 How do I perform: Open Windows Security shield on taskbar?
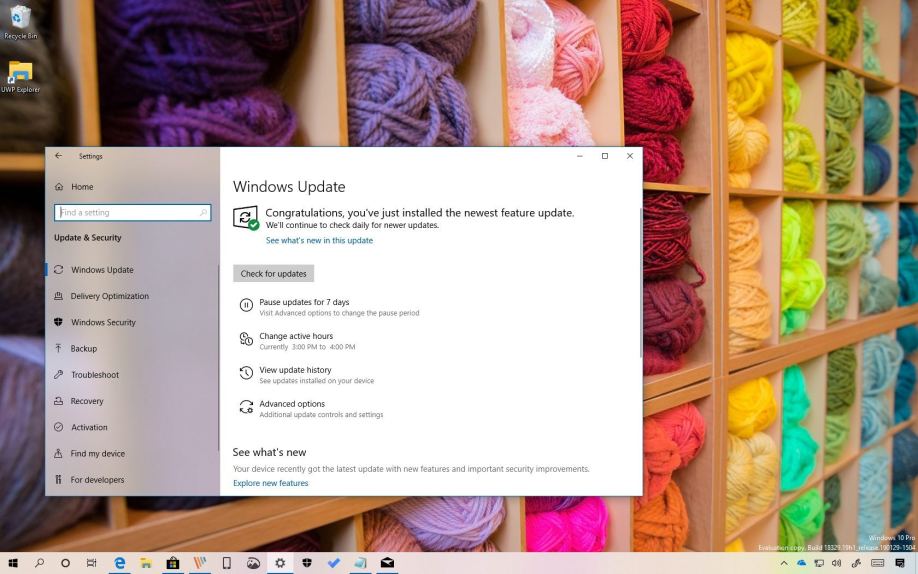(307, 563)
